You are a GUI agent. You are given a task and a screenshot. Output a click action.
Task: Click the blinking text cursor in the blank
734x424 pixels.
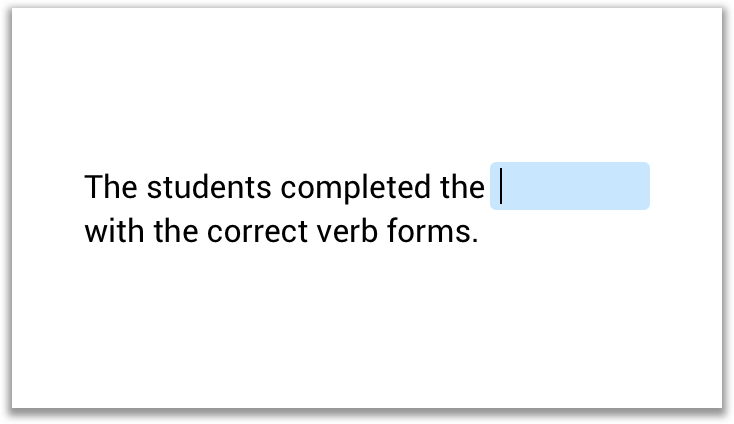(x=501, y=186)
